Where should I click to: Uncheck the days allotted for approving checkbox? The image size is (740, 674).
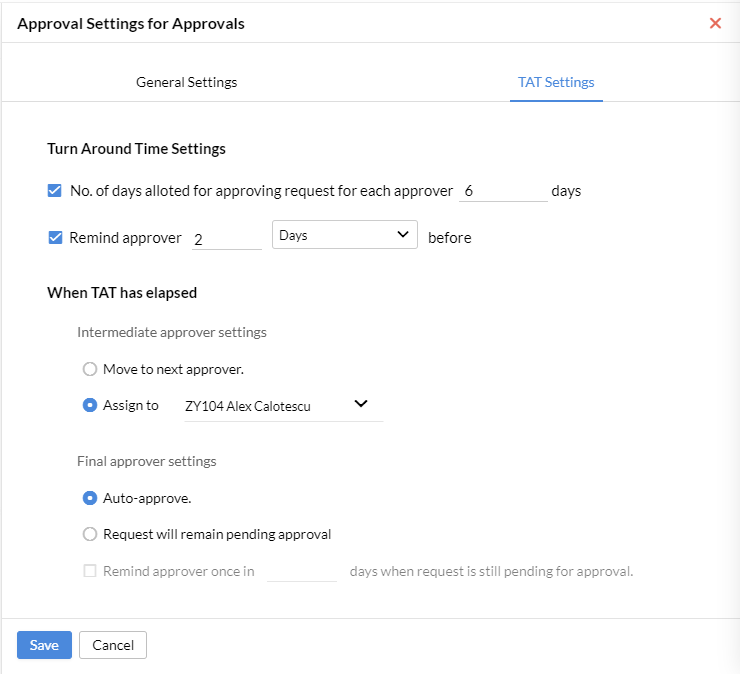tap(55, 191)
